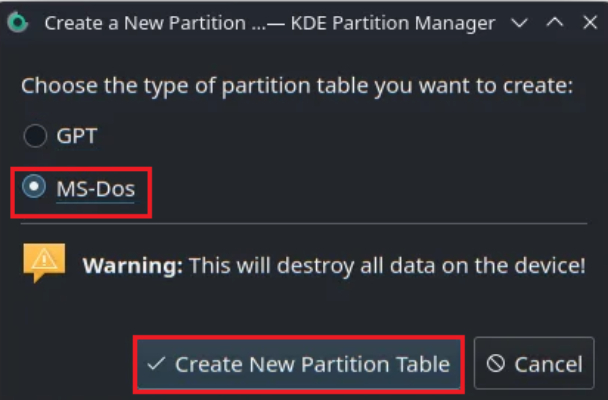Click the yellow warning triangle icon

(x=44, y=262)
